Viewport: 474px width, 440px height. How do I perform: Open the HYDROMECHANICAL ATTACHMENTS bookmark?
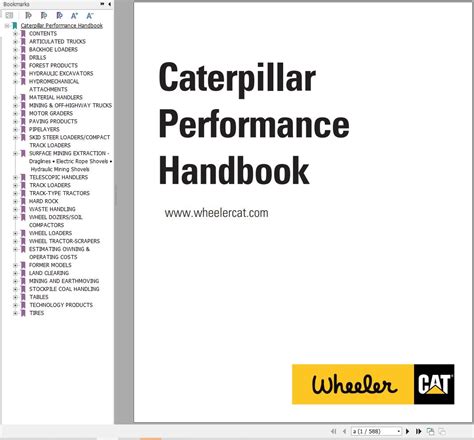tap(54, 86)
